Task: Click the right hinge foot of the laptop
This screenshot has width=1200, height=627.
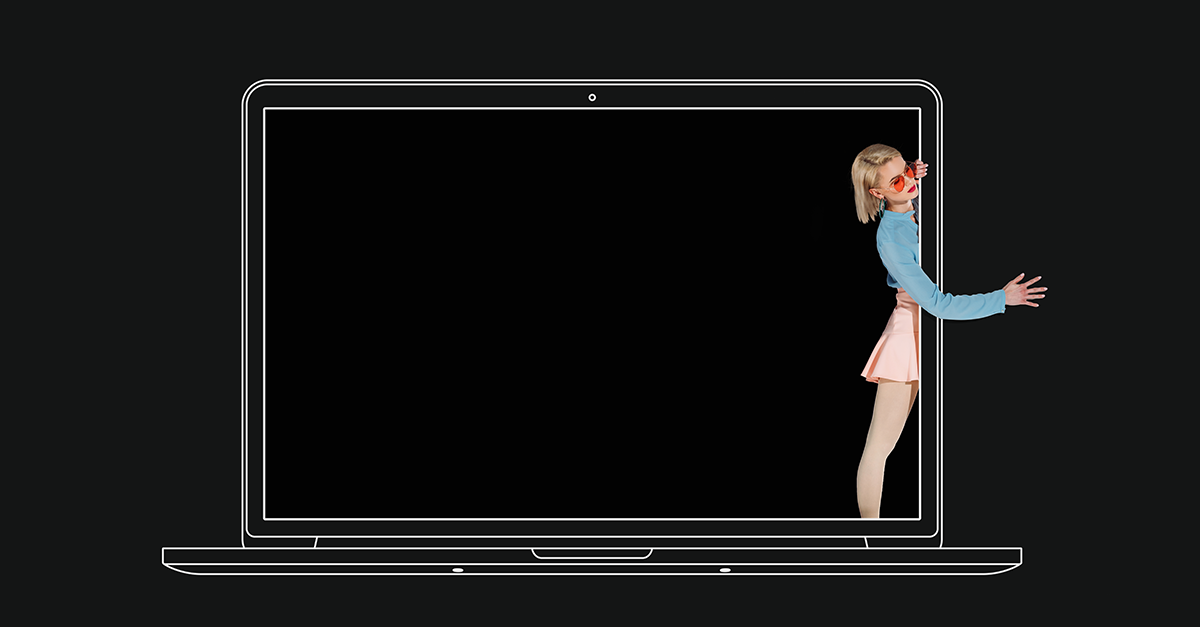Action: 866,543
